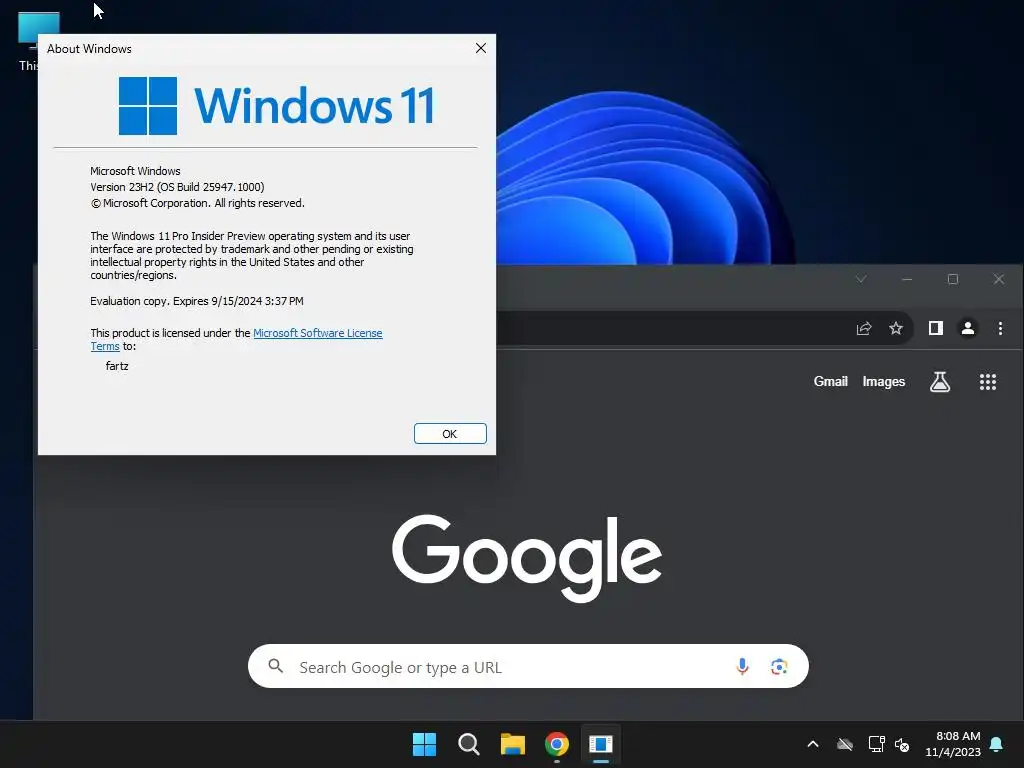Open taskbar Search
1024x768 pixels.
click(x=468, y=744)
